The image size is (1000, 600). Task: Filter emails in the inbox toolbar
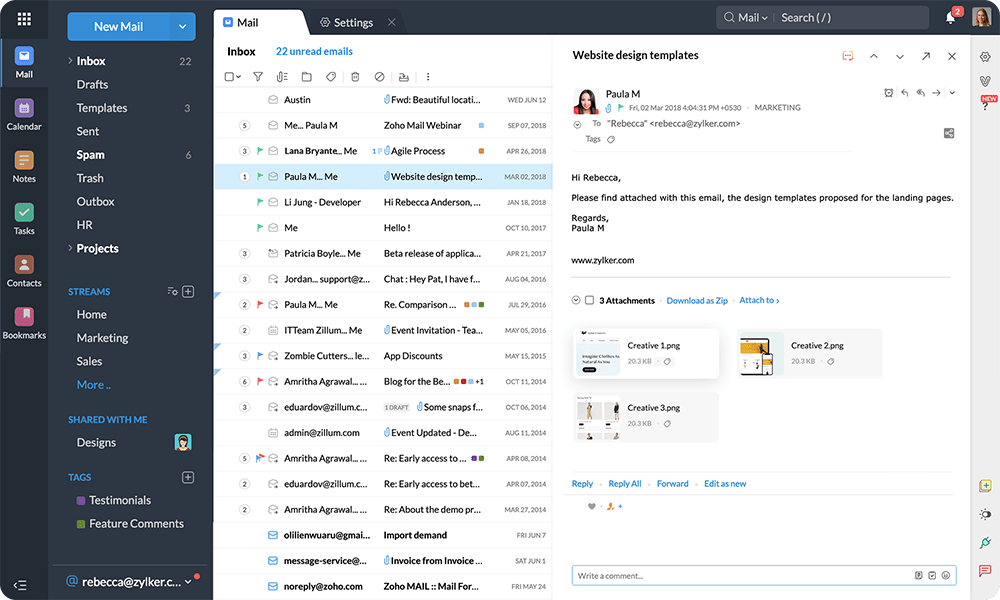257,76
